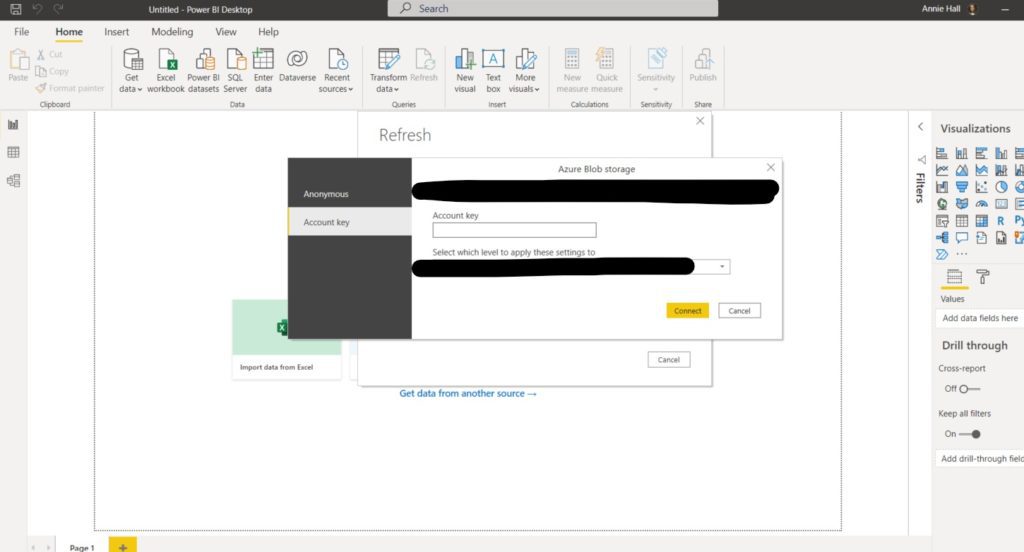1024x552 pixels.
Task: Click the yellow Connect button
Action: (688, 311)
